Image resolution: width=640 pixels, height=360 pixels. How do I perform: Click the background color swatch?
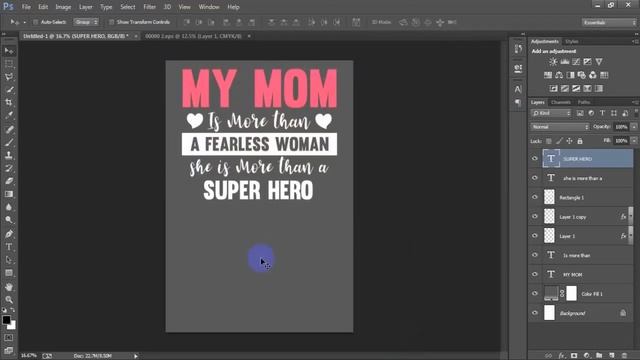13,326
